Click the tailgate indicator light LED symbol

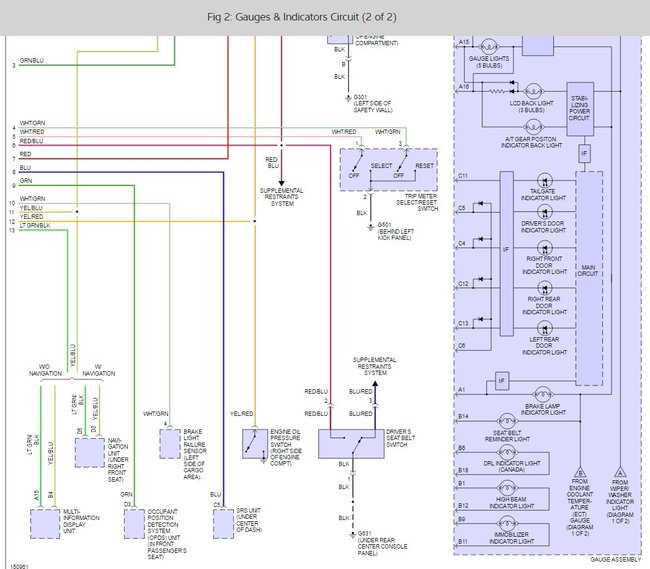(544, 181)
